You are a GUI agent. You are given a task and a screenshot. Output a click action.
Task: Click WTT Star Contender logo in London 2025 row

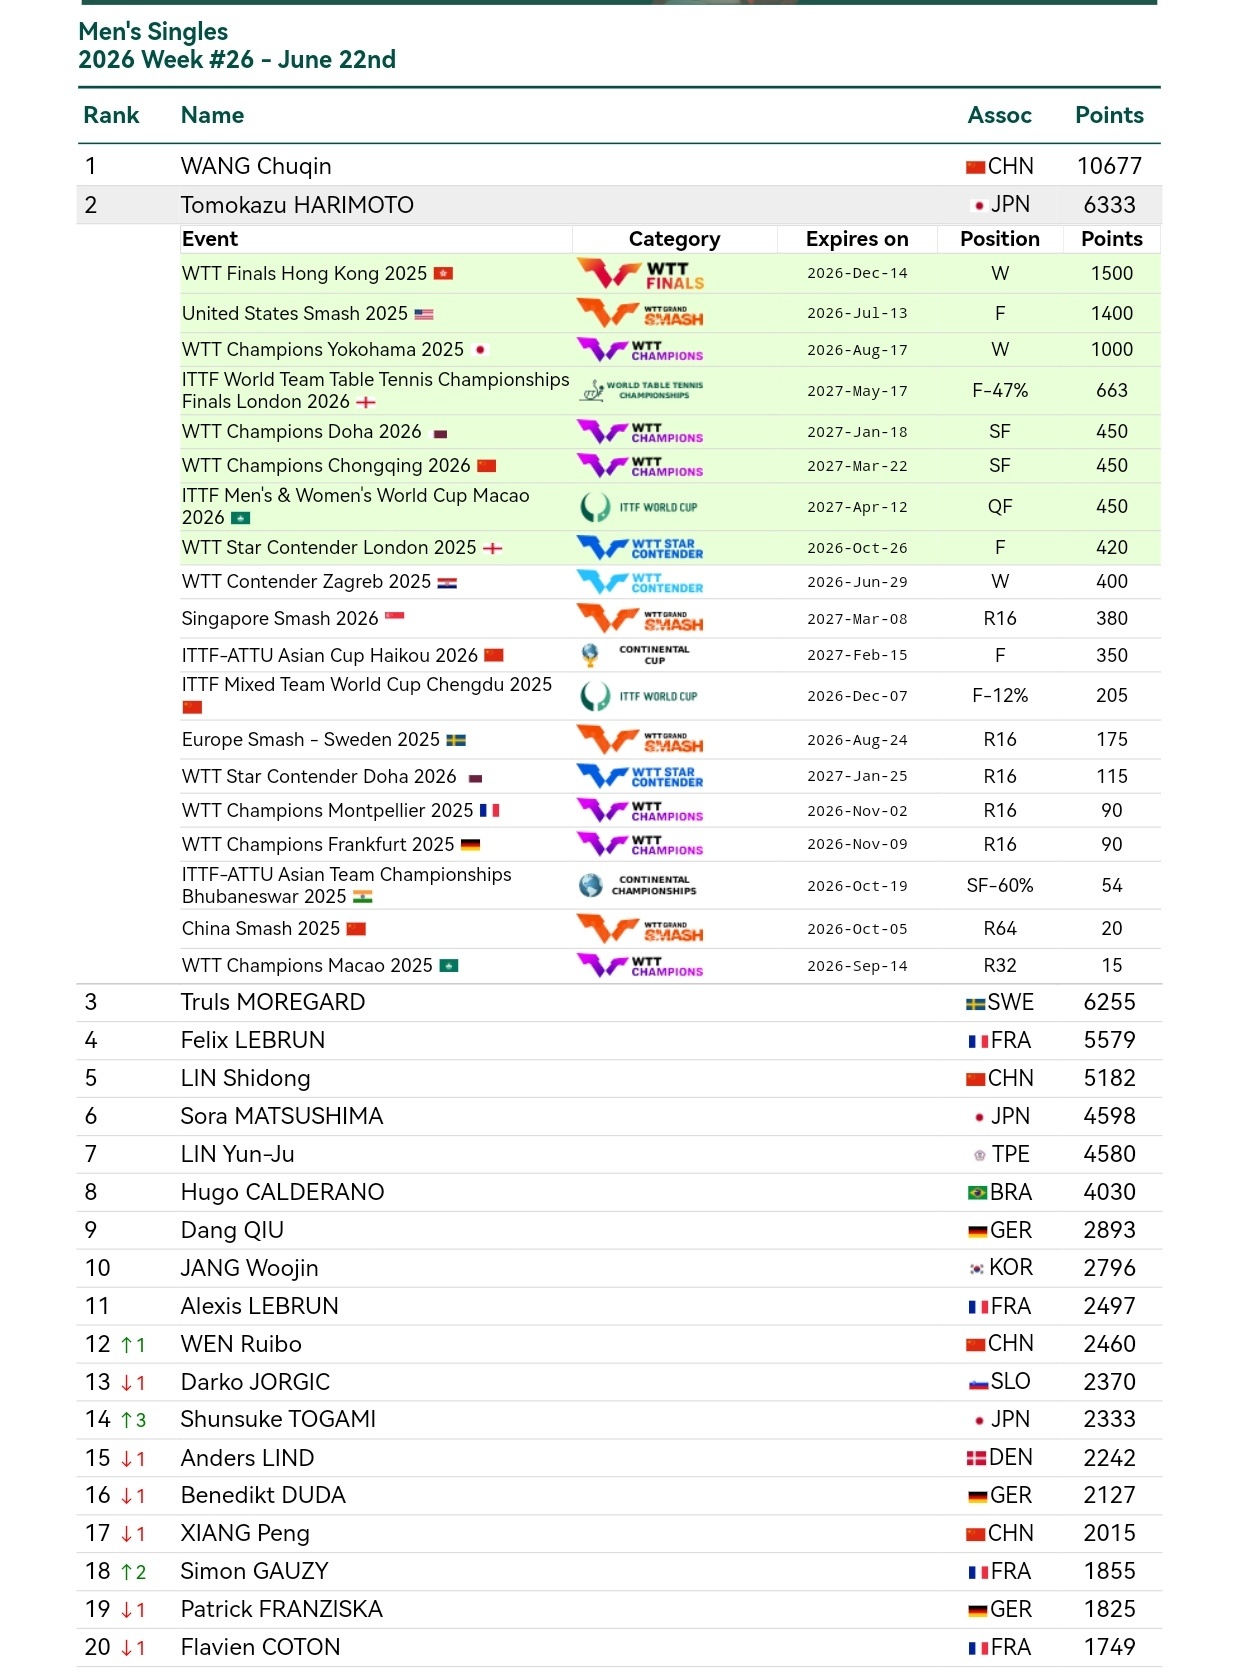point(641,548)
